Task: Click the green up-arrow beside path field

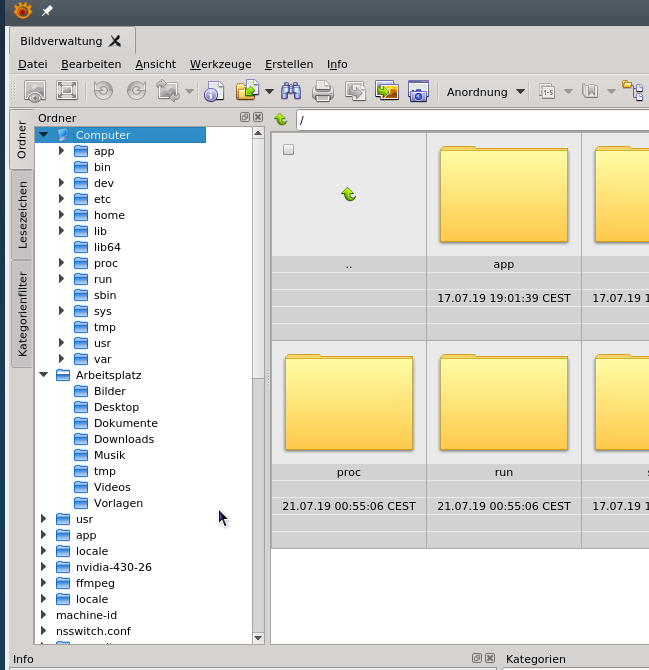Action: pyautogui.click(x=281, y=120)
